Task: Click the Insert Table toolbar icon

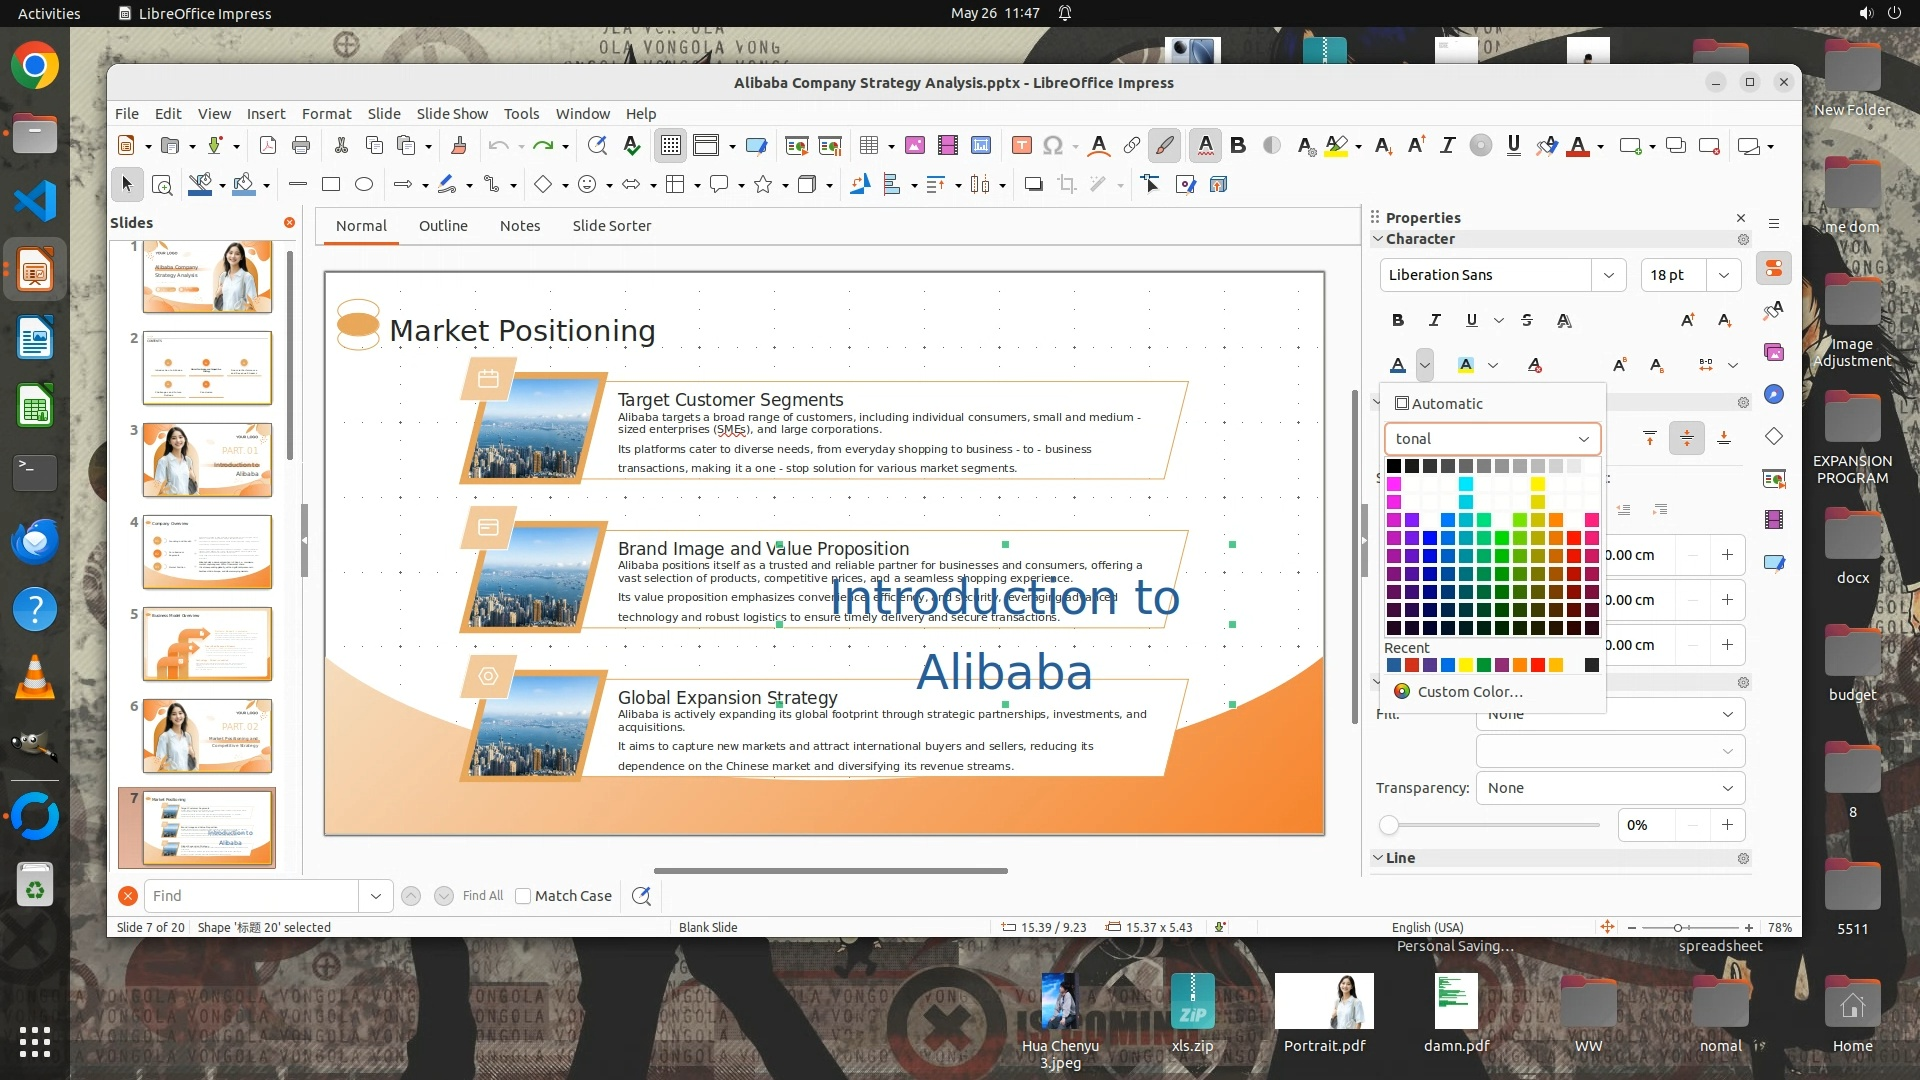Action: (x=869, y=146)
